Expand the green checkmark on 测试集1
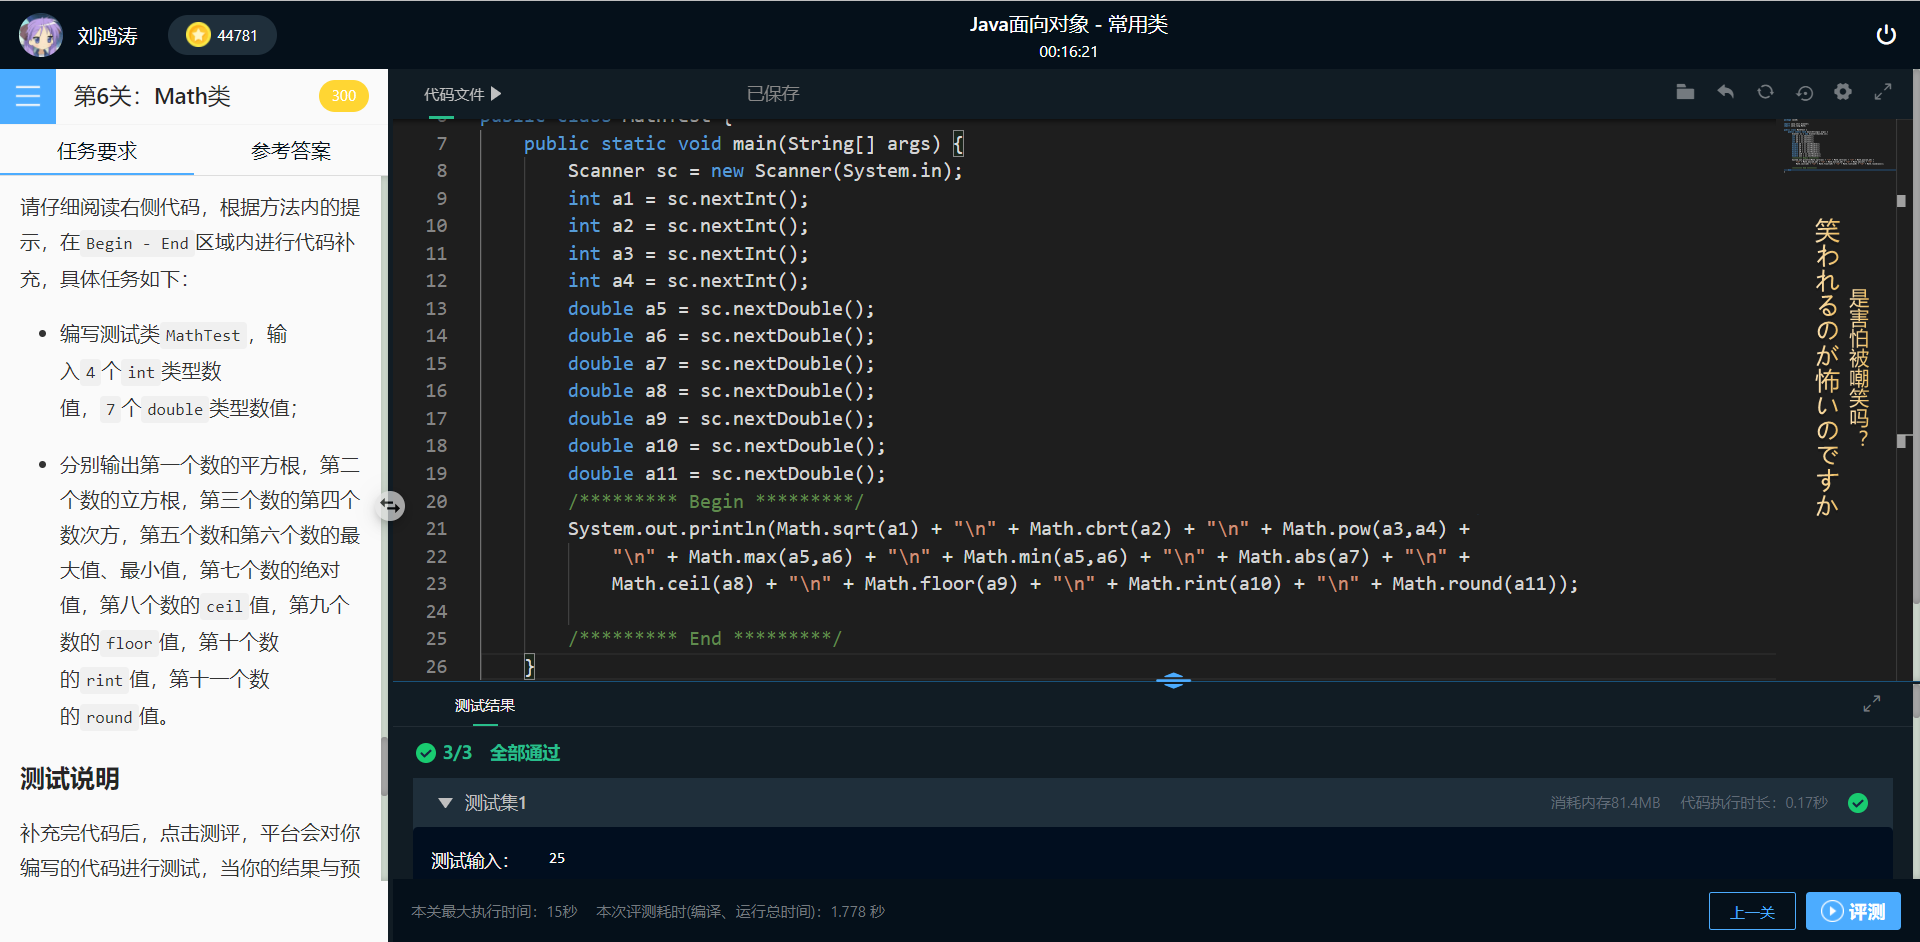This screenshot has width=1920, height=942. coord(1859,802)
